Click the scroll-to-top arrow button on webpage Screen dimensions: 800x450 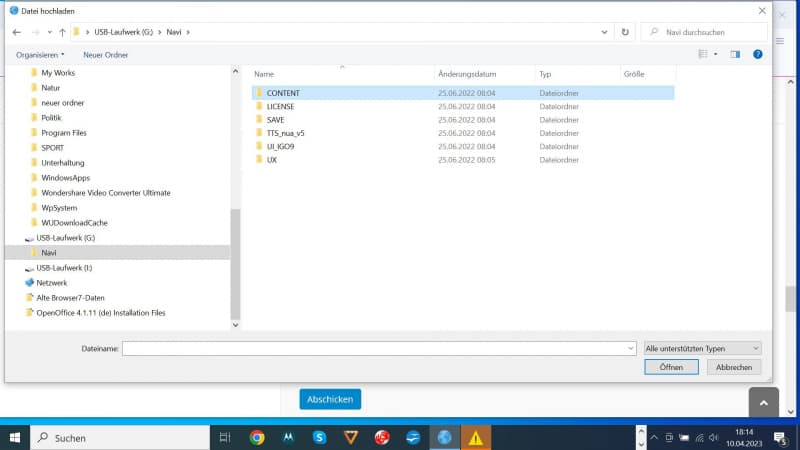[764, 403]
